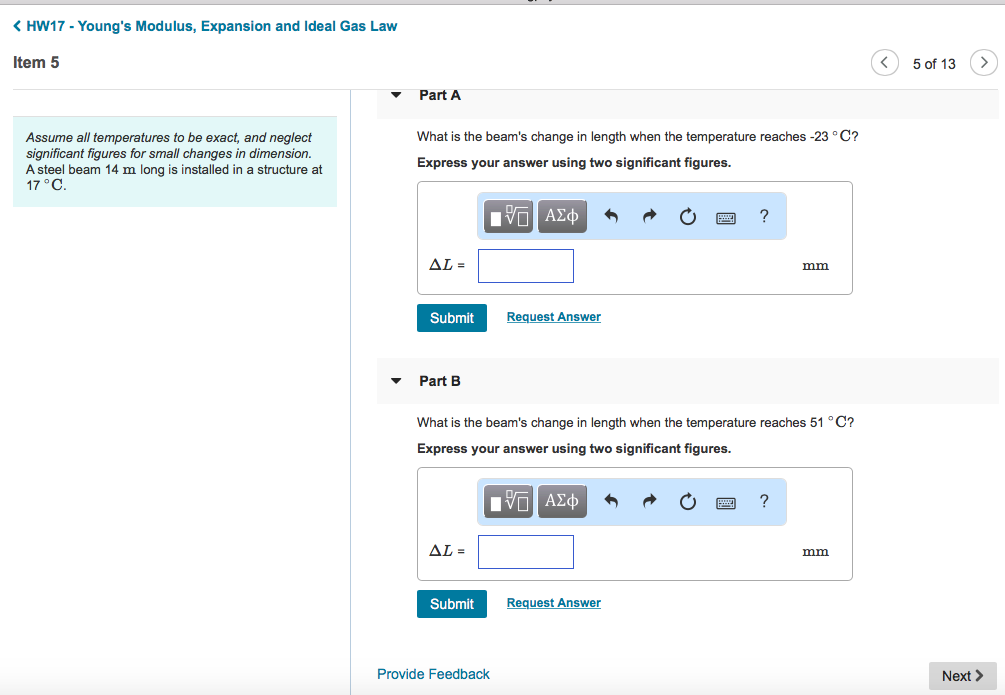Image resolution: width=1005 pixels, height=695 pixels.
Task: Open the help question mark in Part B toolbar
Action: [x=763, y=501]
